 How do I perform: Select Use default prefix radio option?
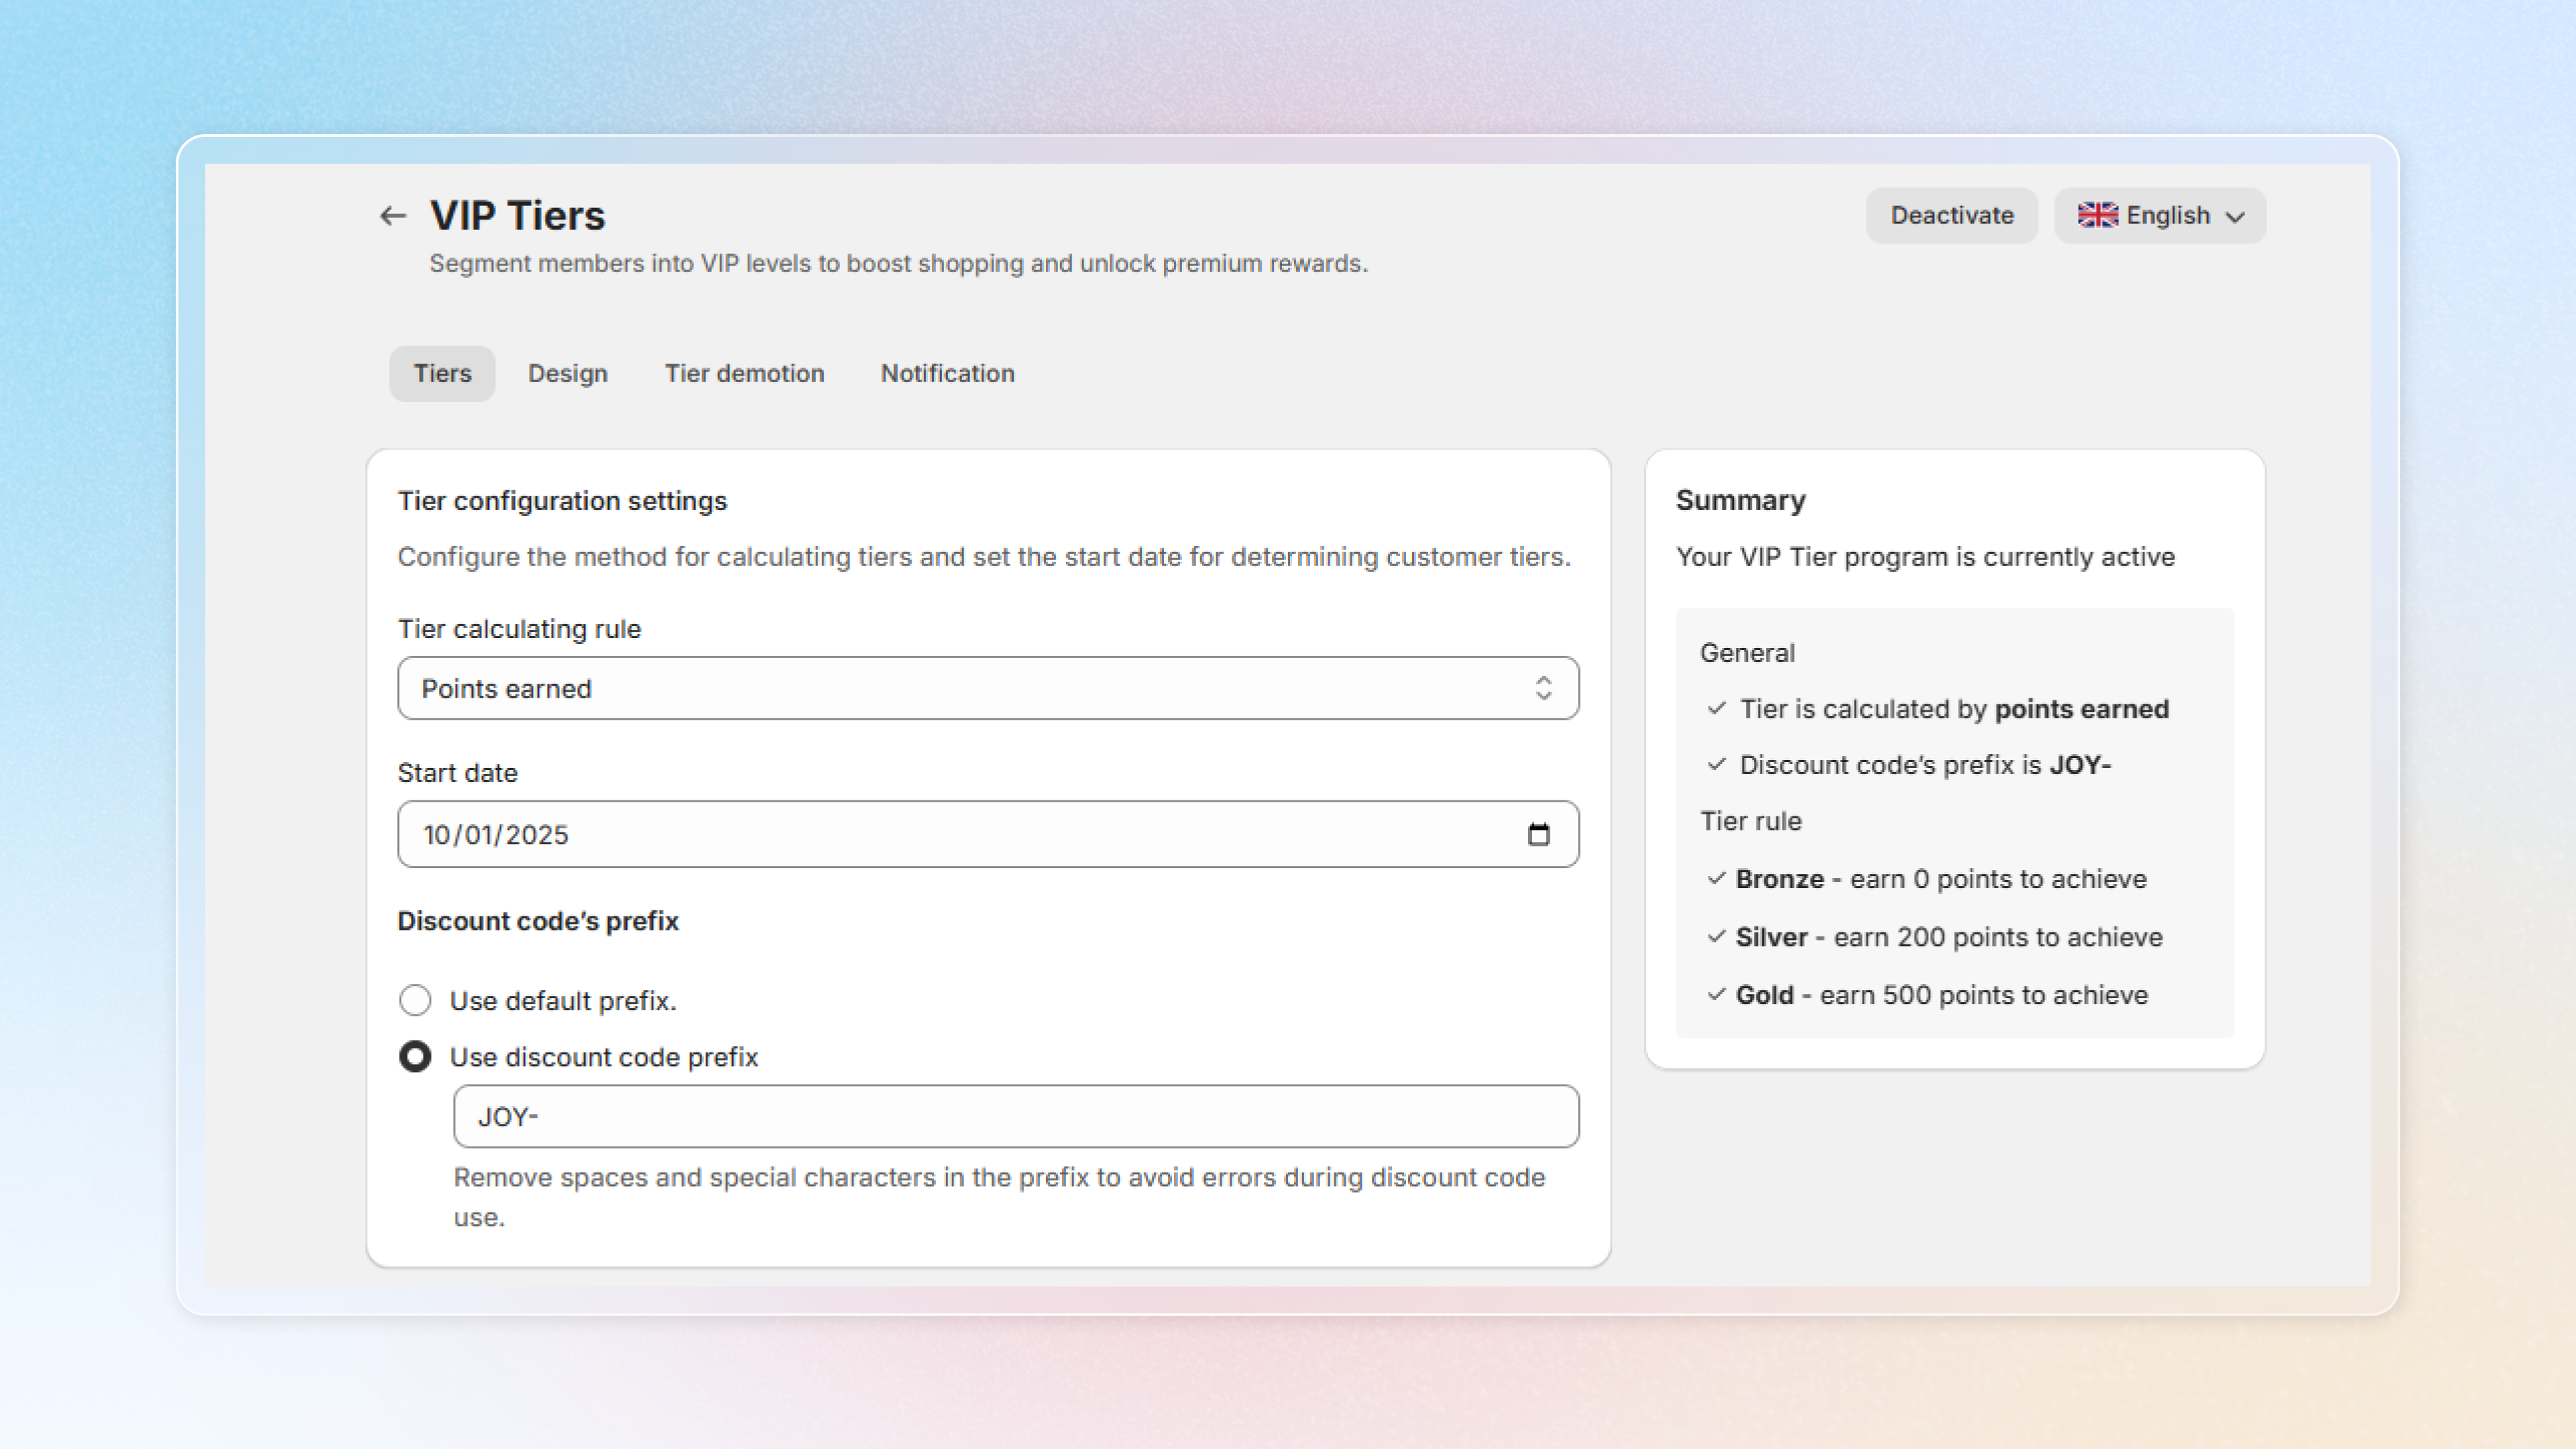[x=415, y=1000]
